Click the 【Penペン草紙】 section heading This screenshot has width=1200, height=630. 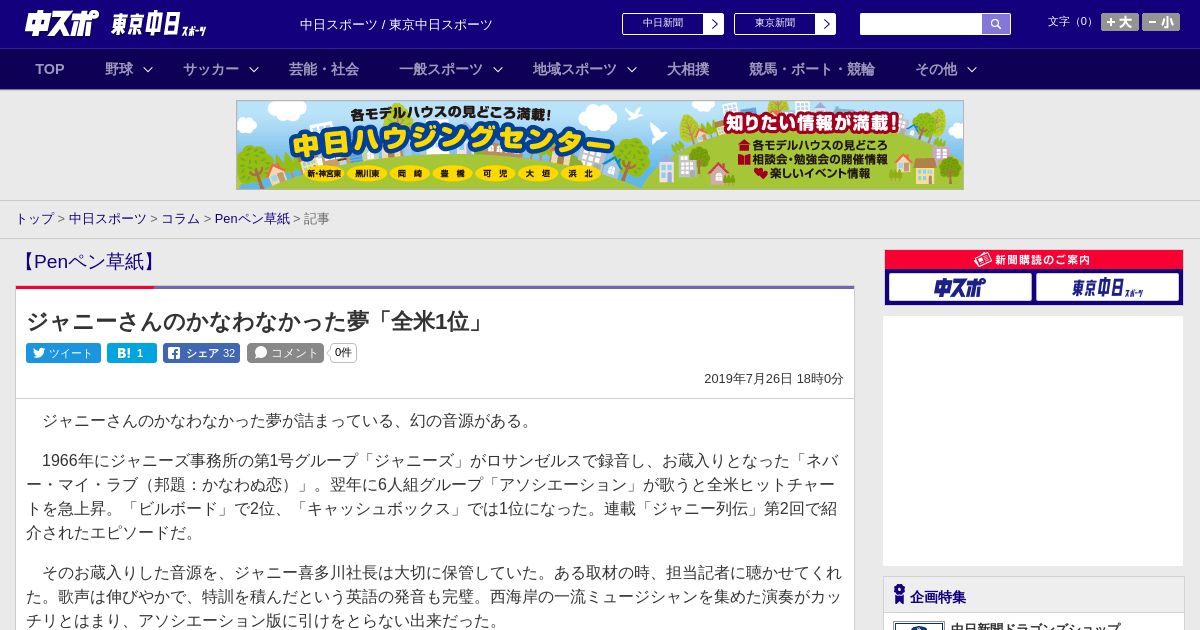tap(89, 262)
